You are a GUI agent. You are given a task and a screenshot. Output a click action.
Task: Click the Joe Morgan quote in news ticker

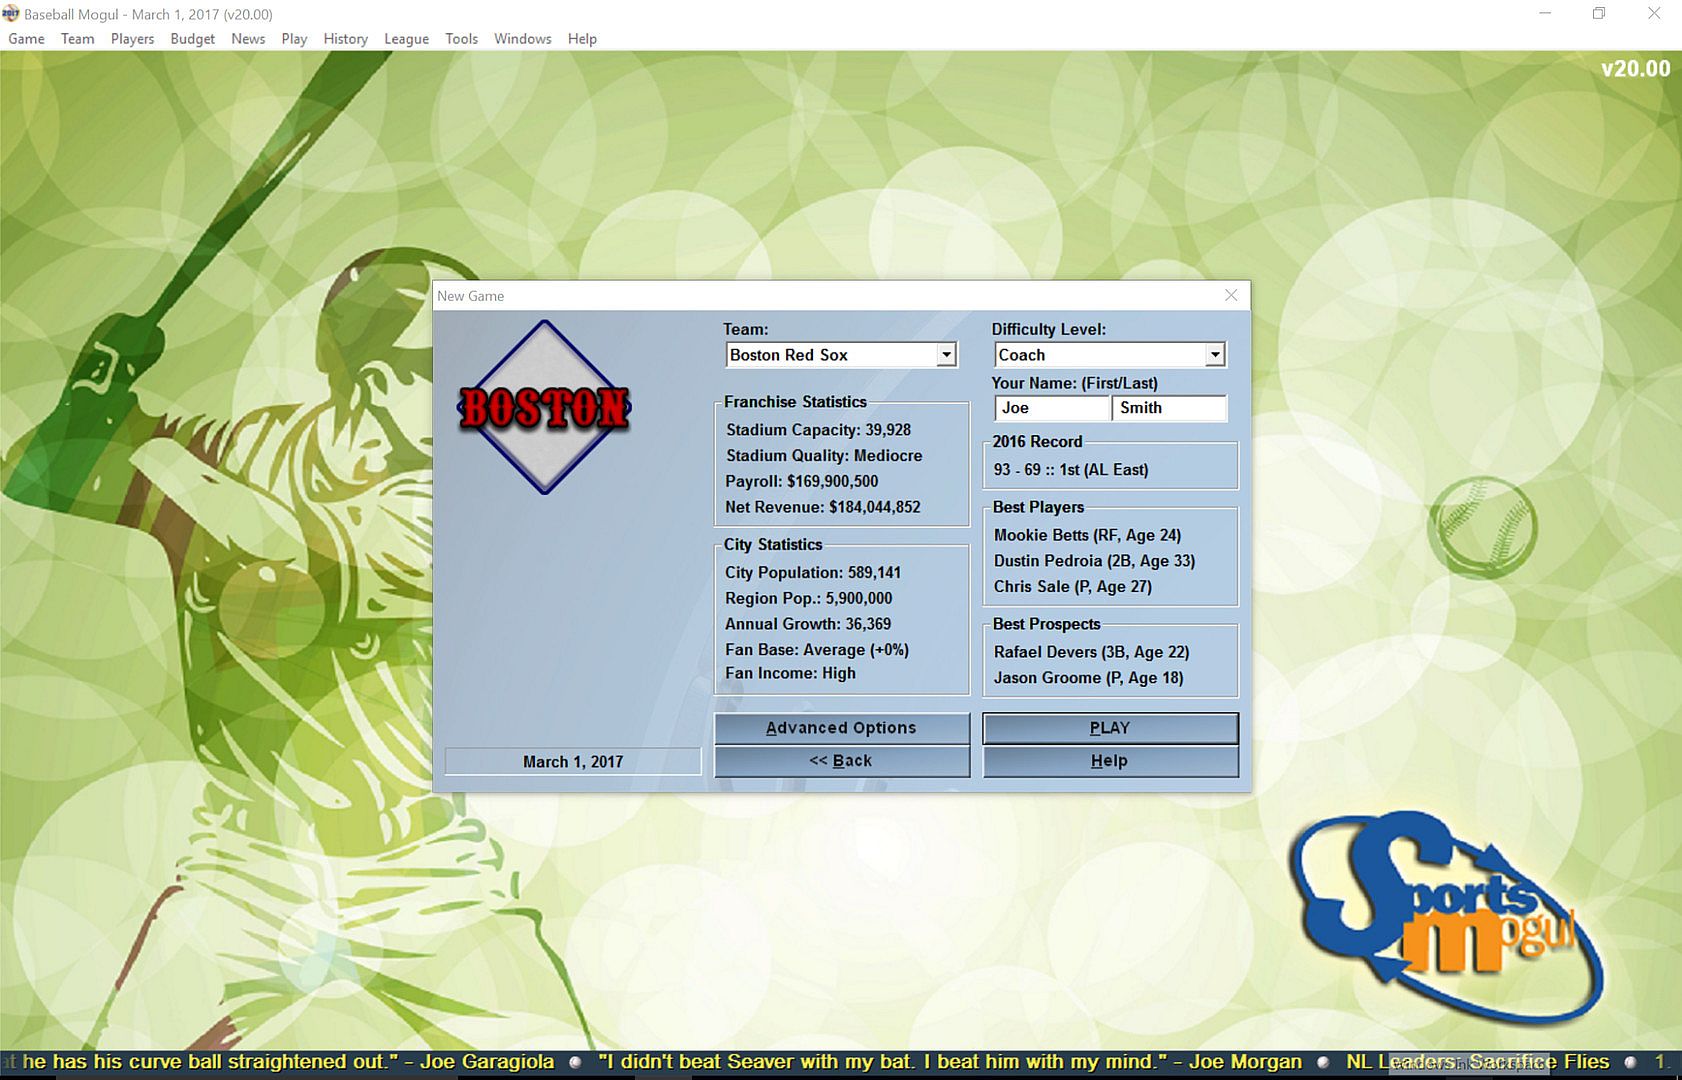[x=950, y=1062]
